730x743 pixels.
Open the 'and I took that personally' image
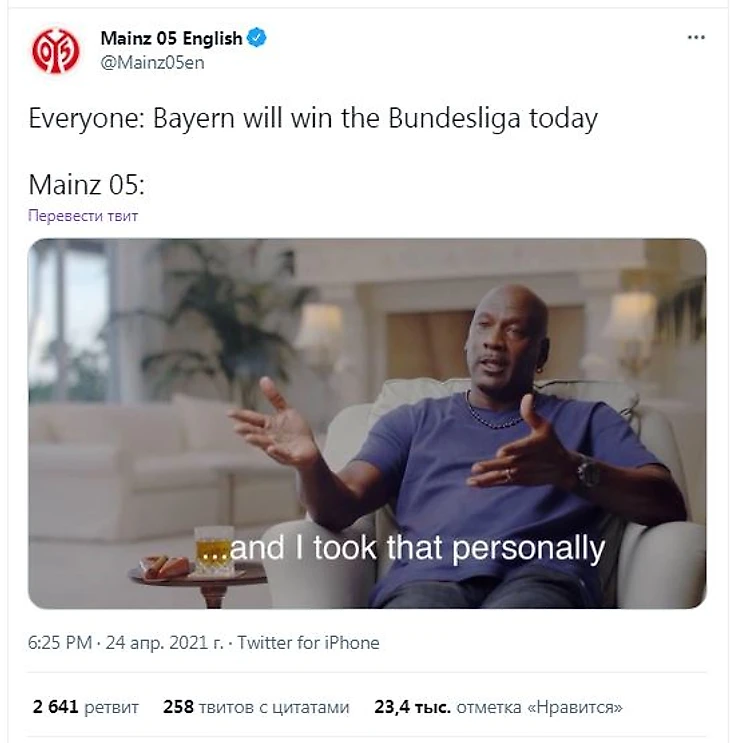click(367, 423)
